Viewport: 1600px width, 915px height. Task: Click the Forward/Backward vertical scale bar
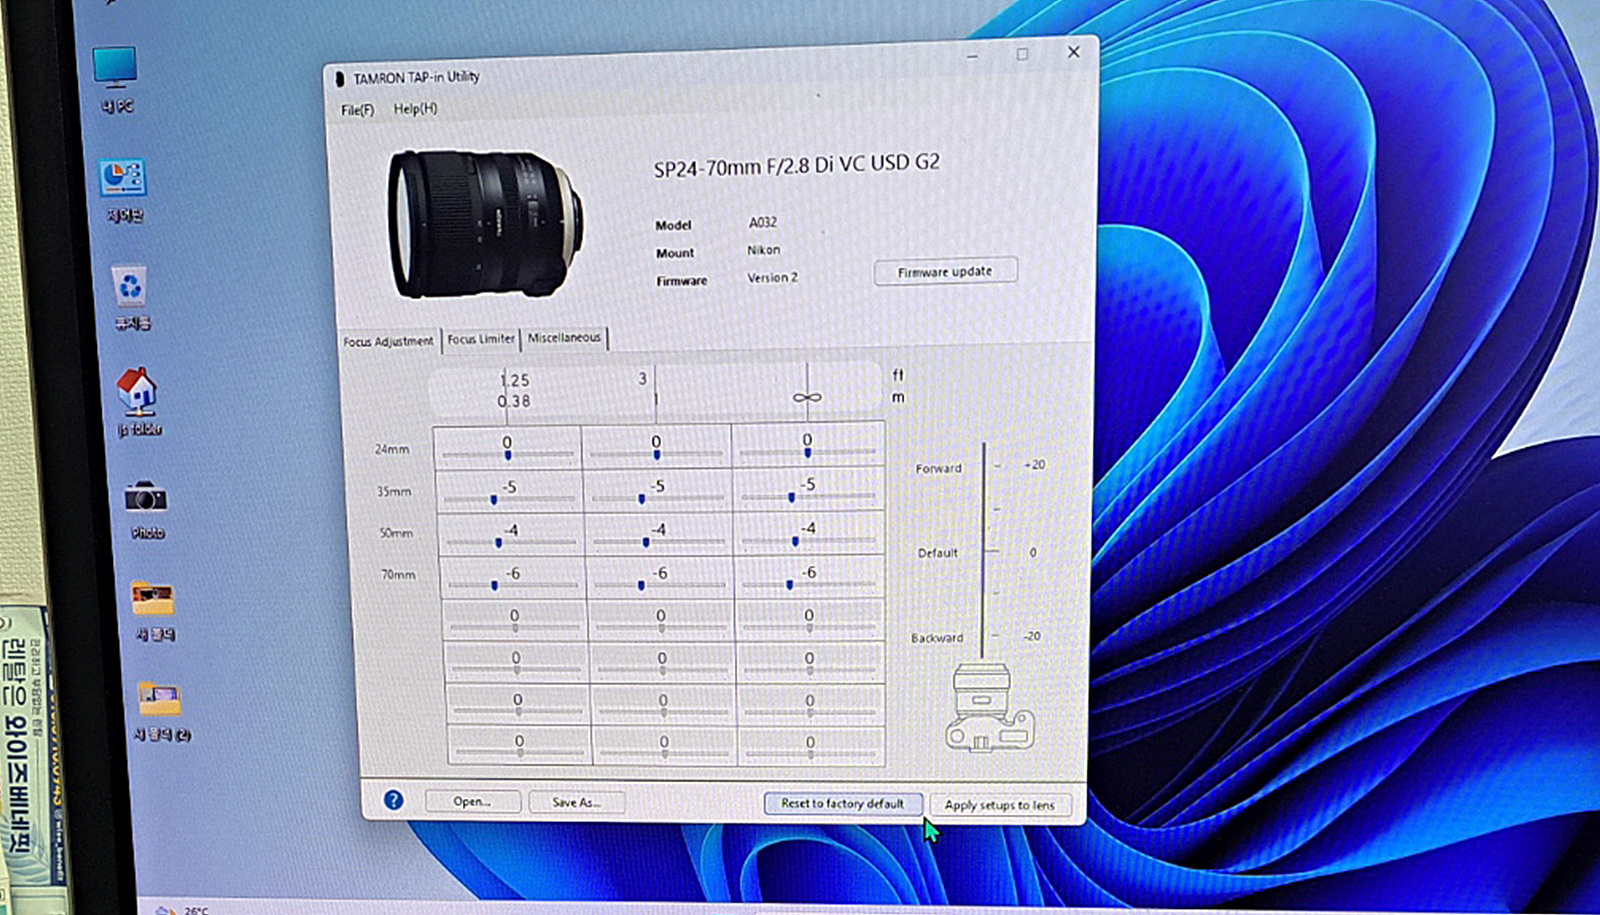click(984, 550)
